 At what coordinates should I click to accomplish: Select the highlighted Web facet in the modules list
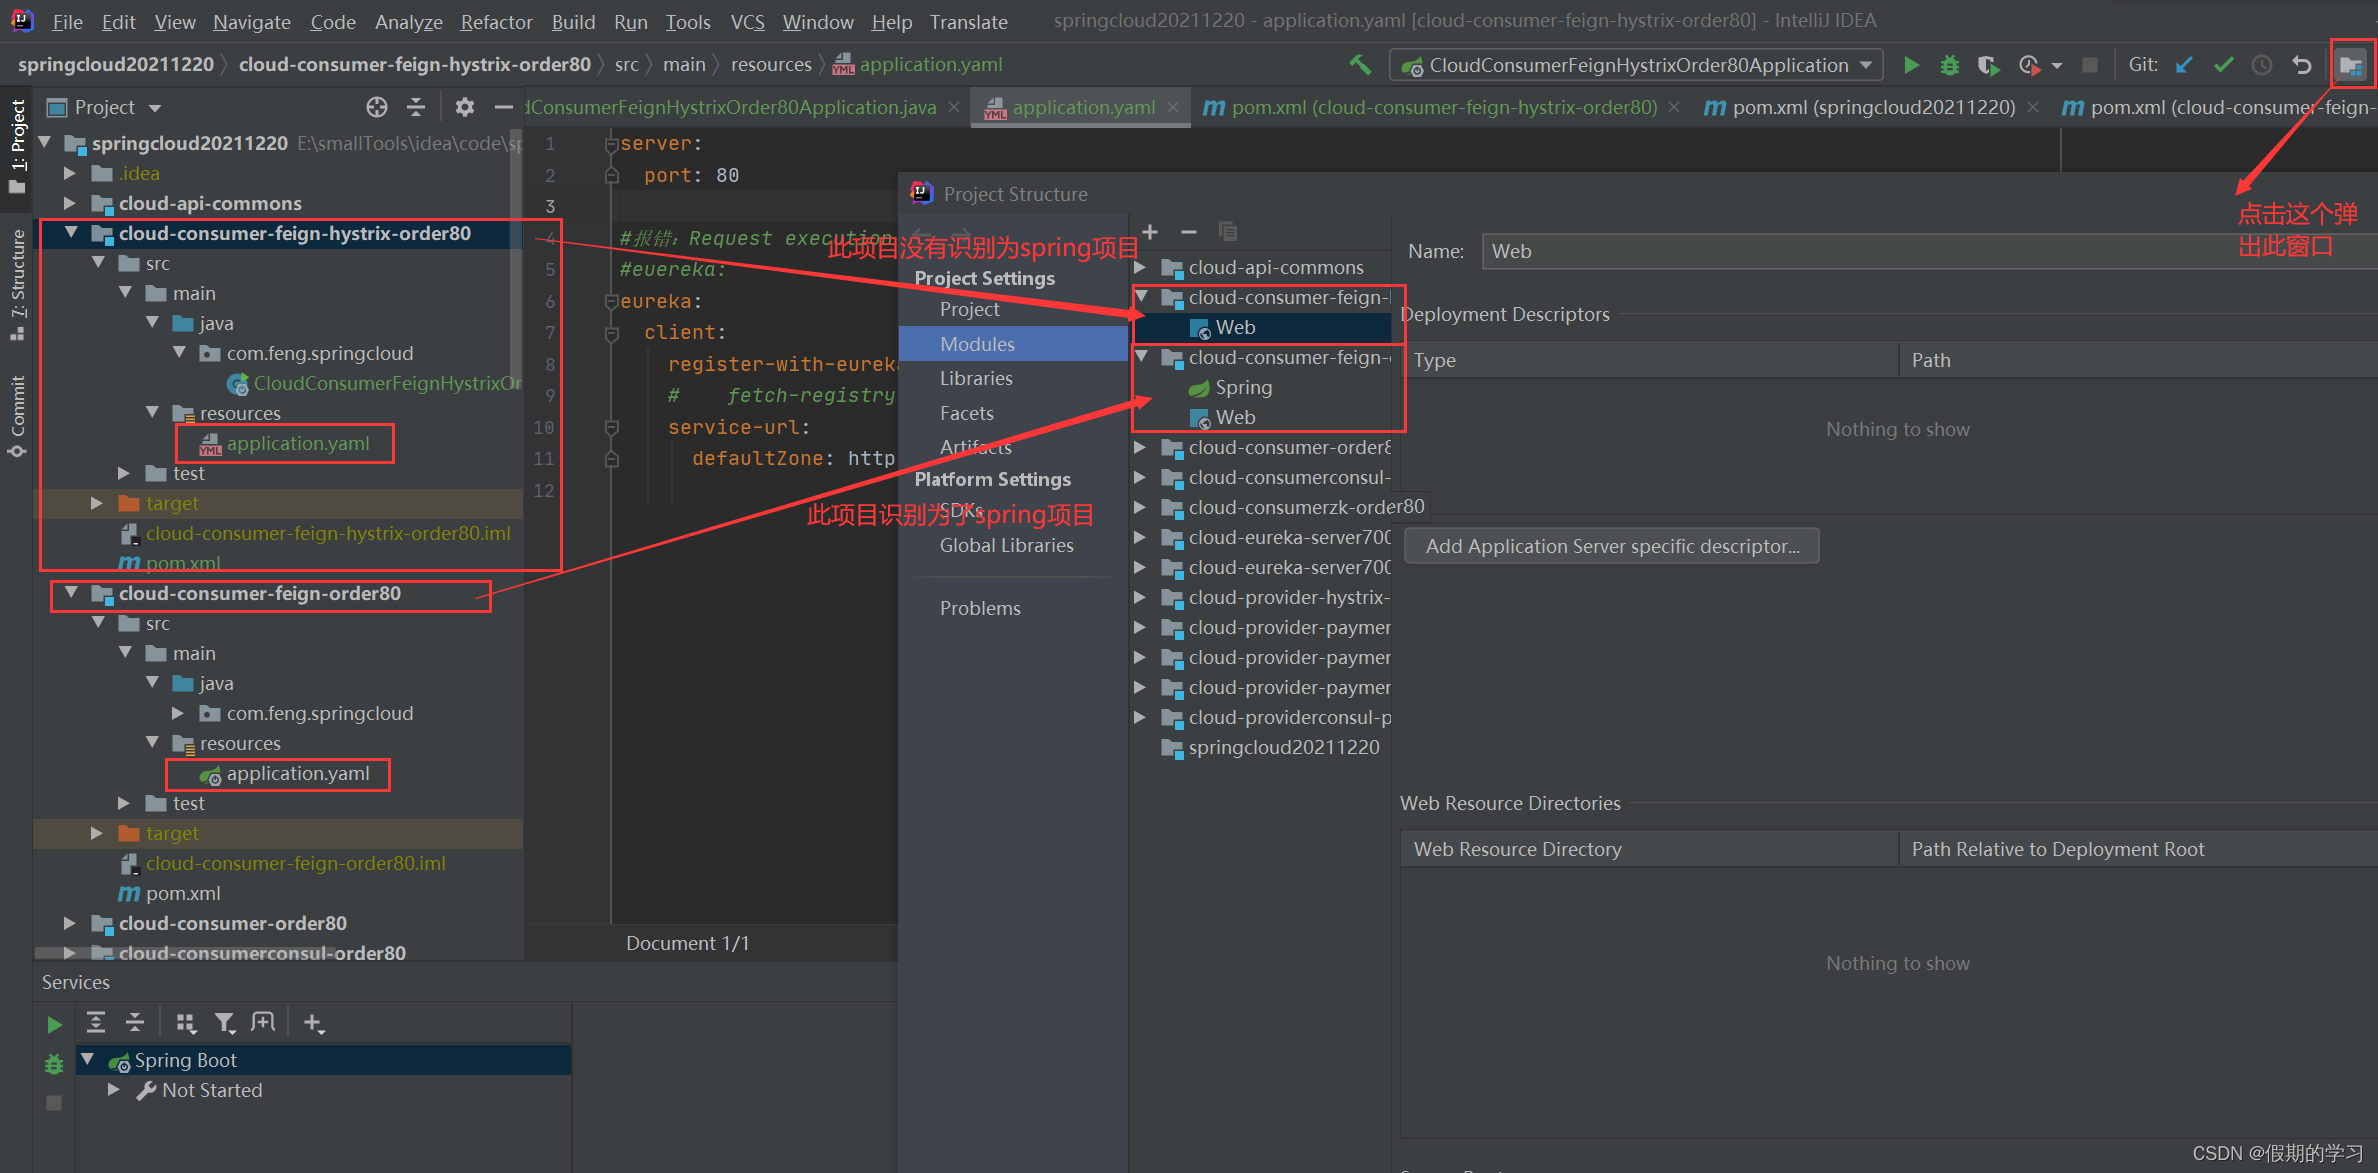coord(1235,327)
